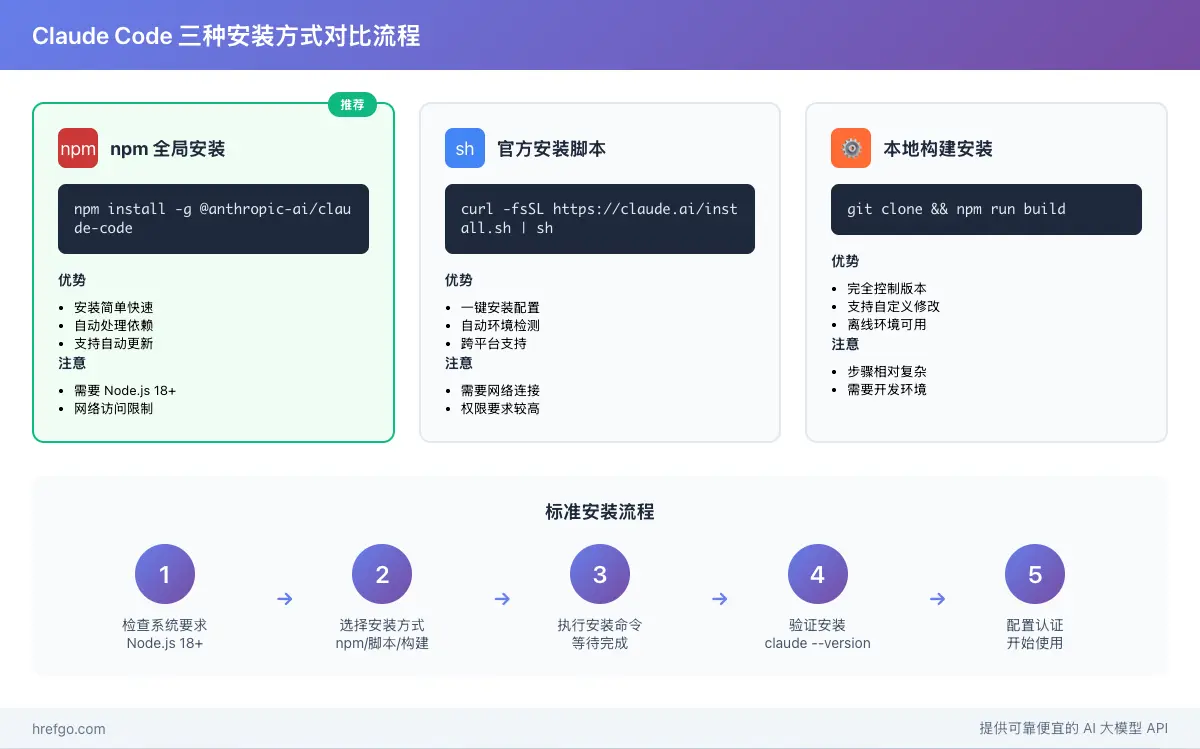Click 完全控制版本 bullet
Screen dimensions: 1200x749
click(887, 289)
